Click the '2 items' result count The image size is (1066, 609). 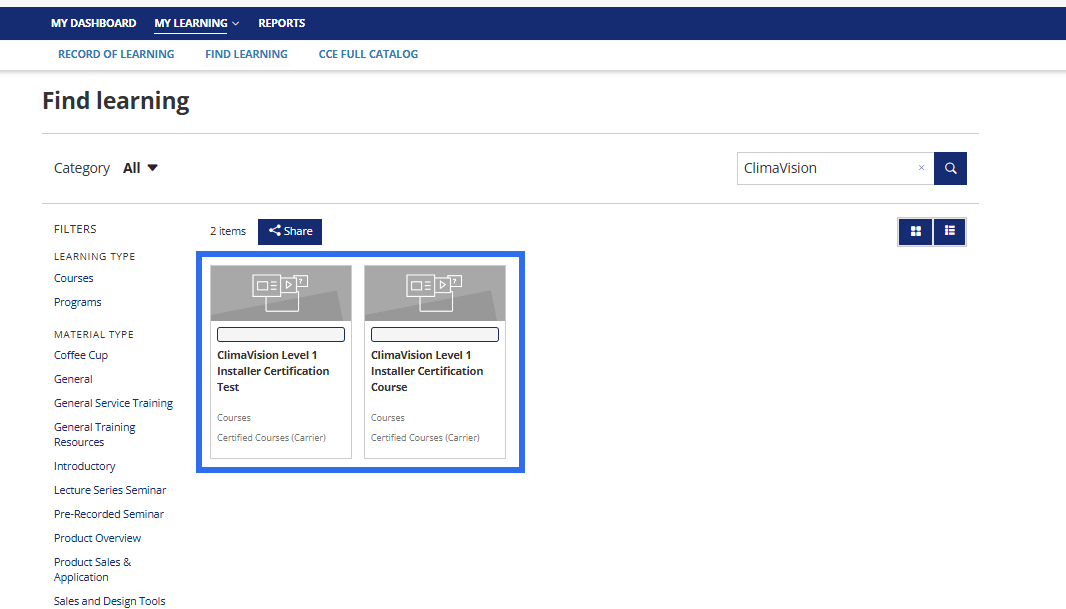(228, 231)
